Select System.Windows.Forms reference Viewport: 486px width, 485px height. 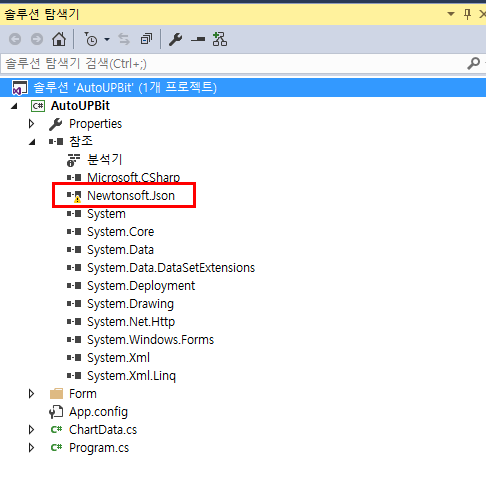coord(150,340)
